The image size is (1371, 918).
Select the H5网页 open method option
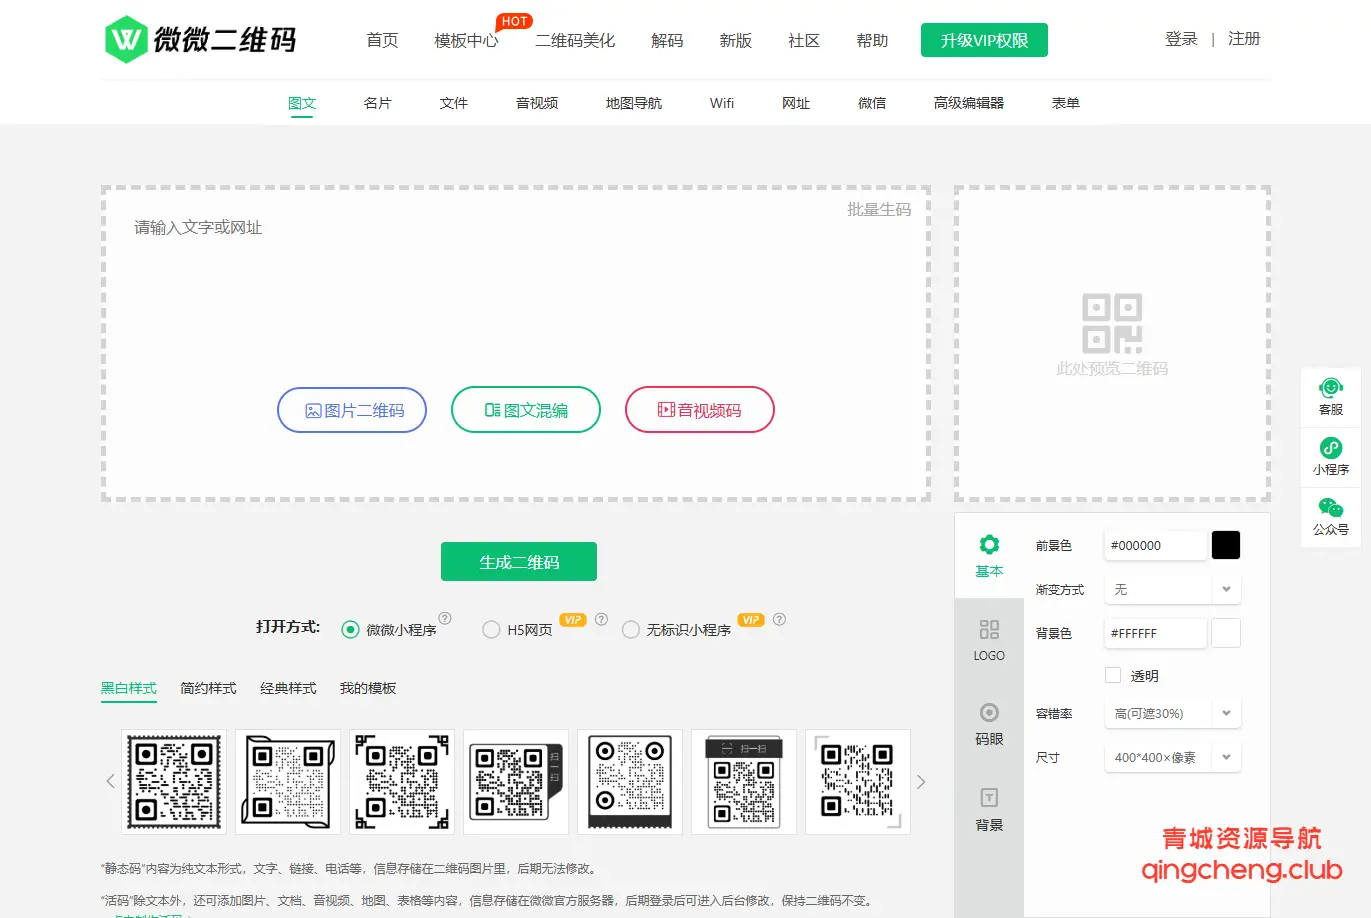[x=491, y=629]
